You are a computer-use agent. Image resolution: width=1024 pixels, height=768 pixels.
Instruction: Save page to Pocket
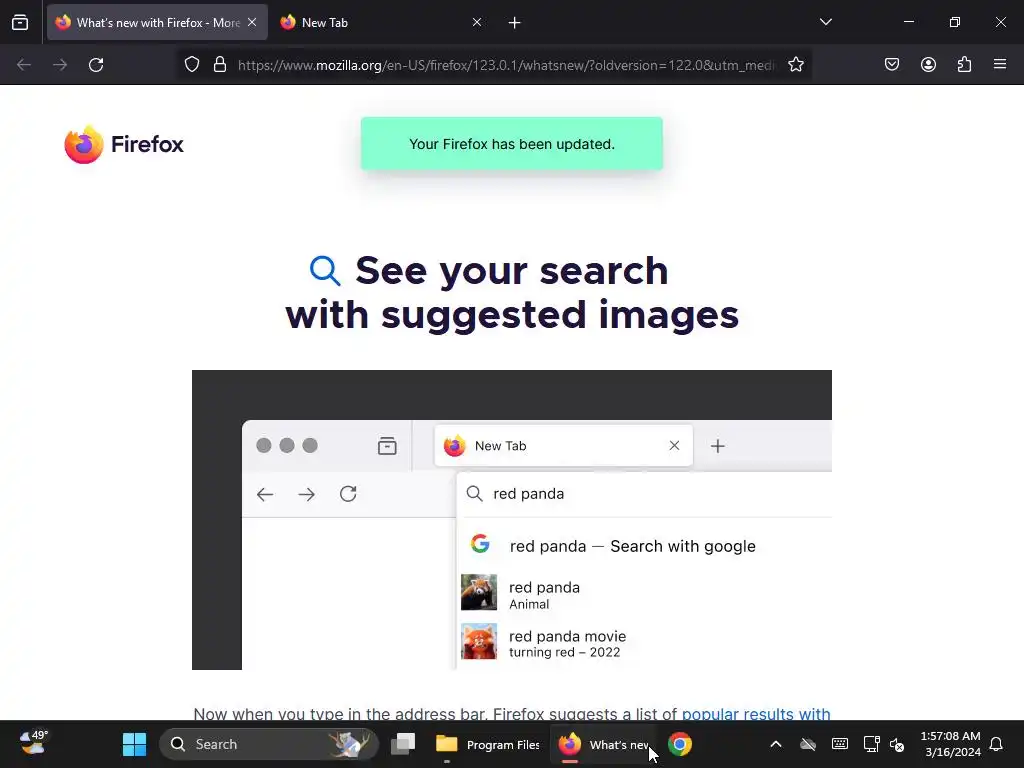click(x=892, y=65)
